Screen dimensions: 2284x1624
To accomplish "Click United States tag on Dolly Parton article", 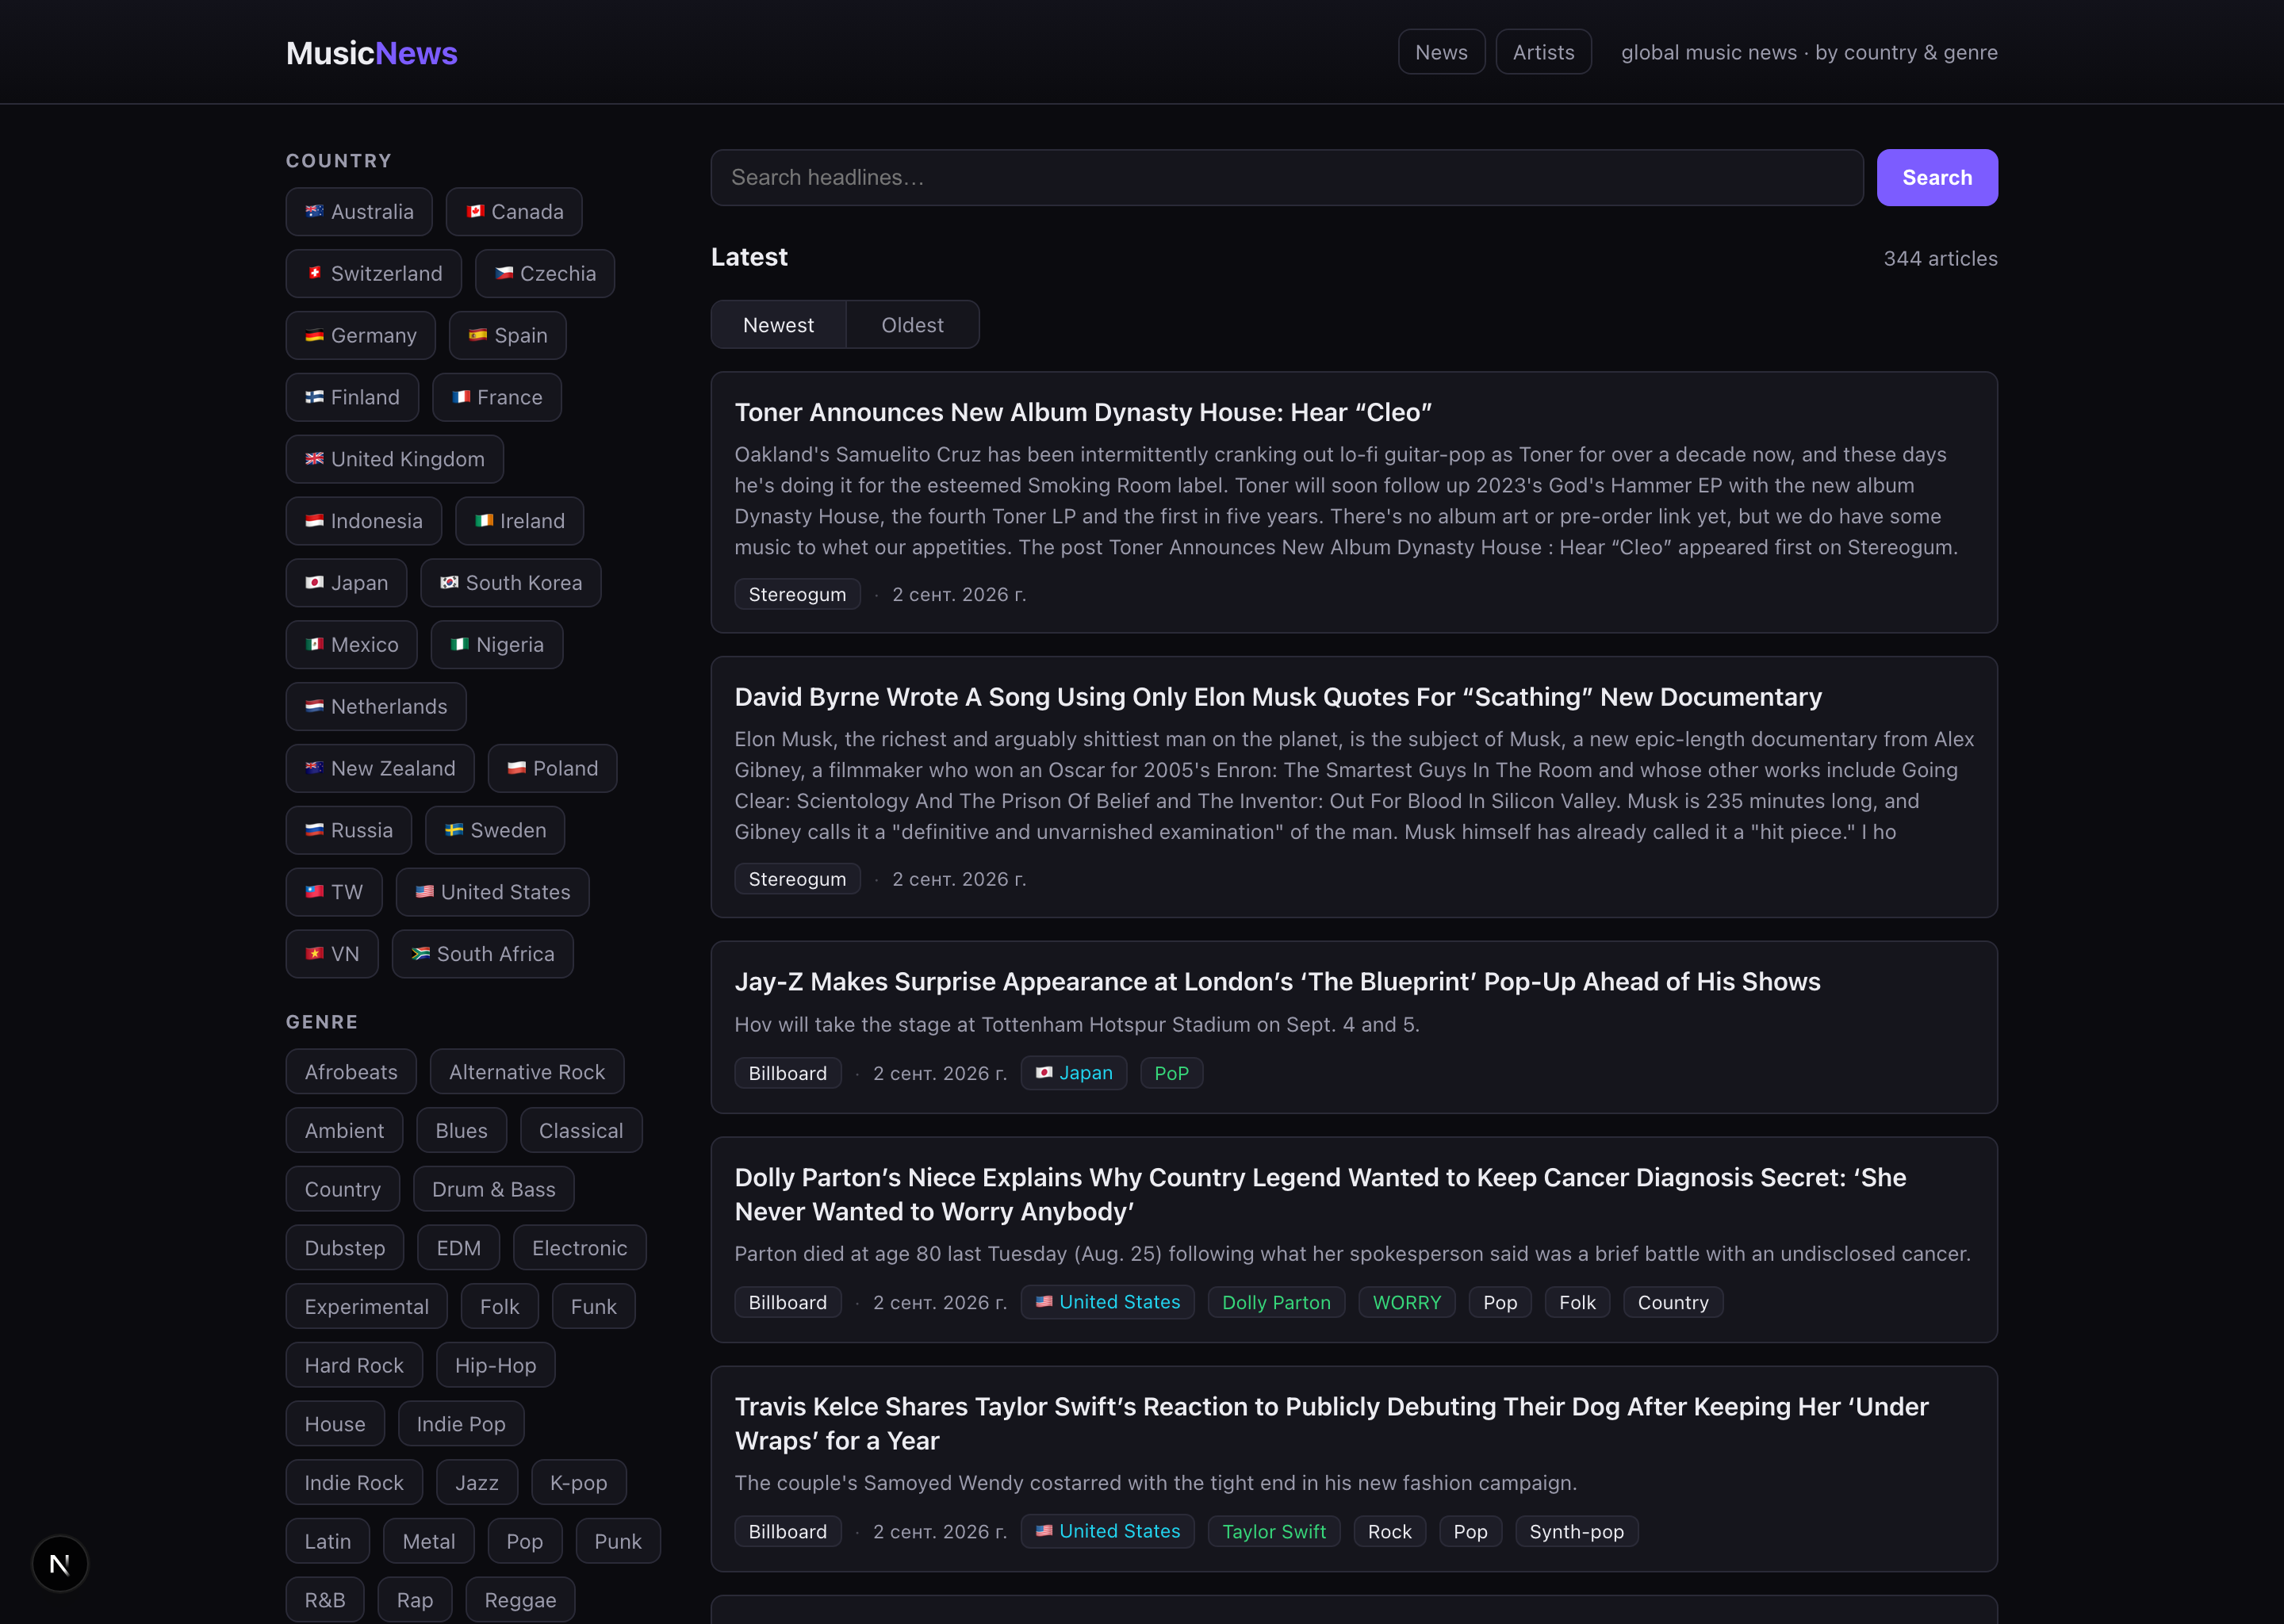I will coord(1107,1302).
